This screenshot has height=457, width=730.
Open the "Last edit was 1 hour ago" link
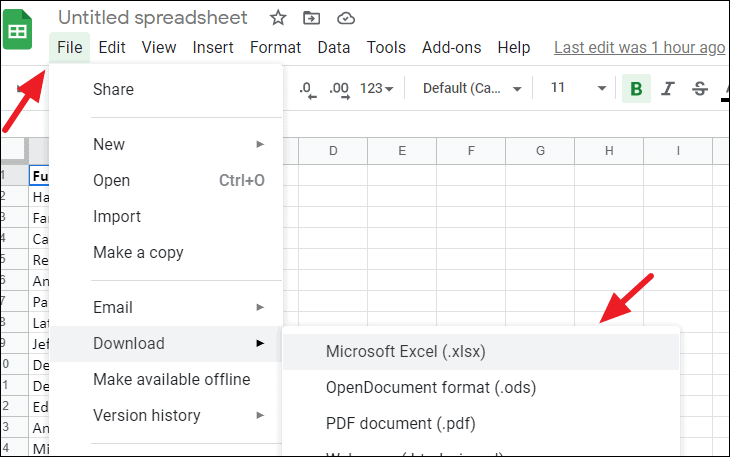tap(639, 47)
